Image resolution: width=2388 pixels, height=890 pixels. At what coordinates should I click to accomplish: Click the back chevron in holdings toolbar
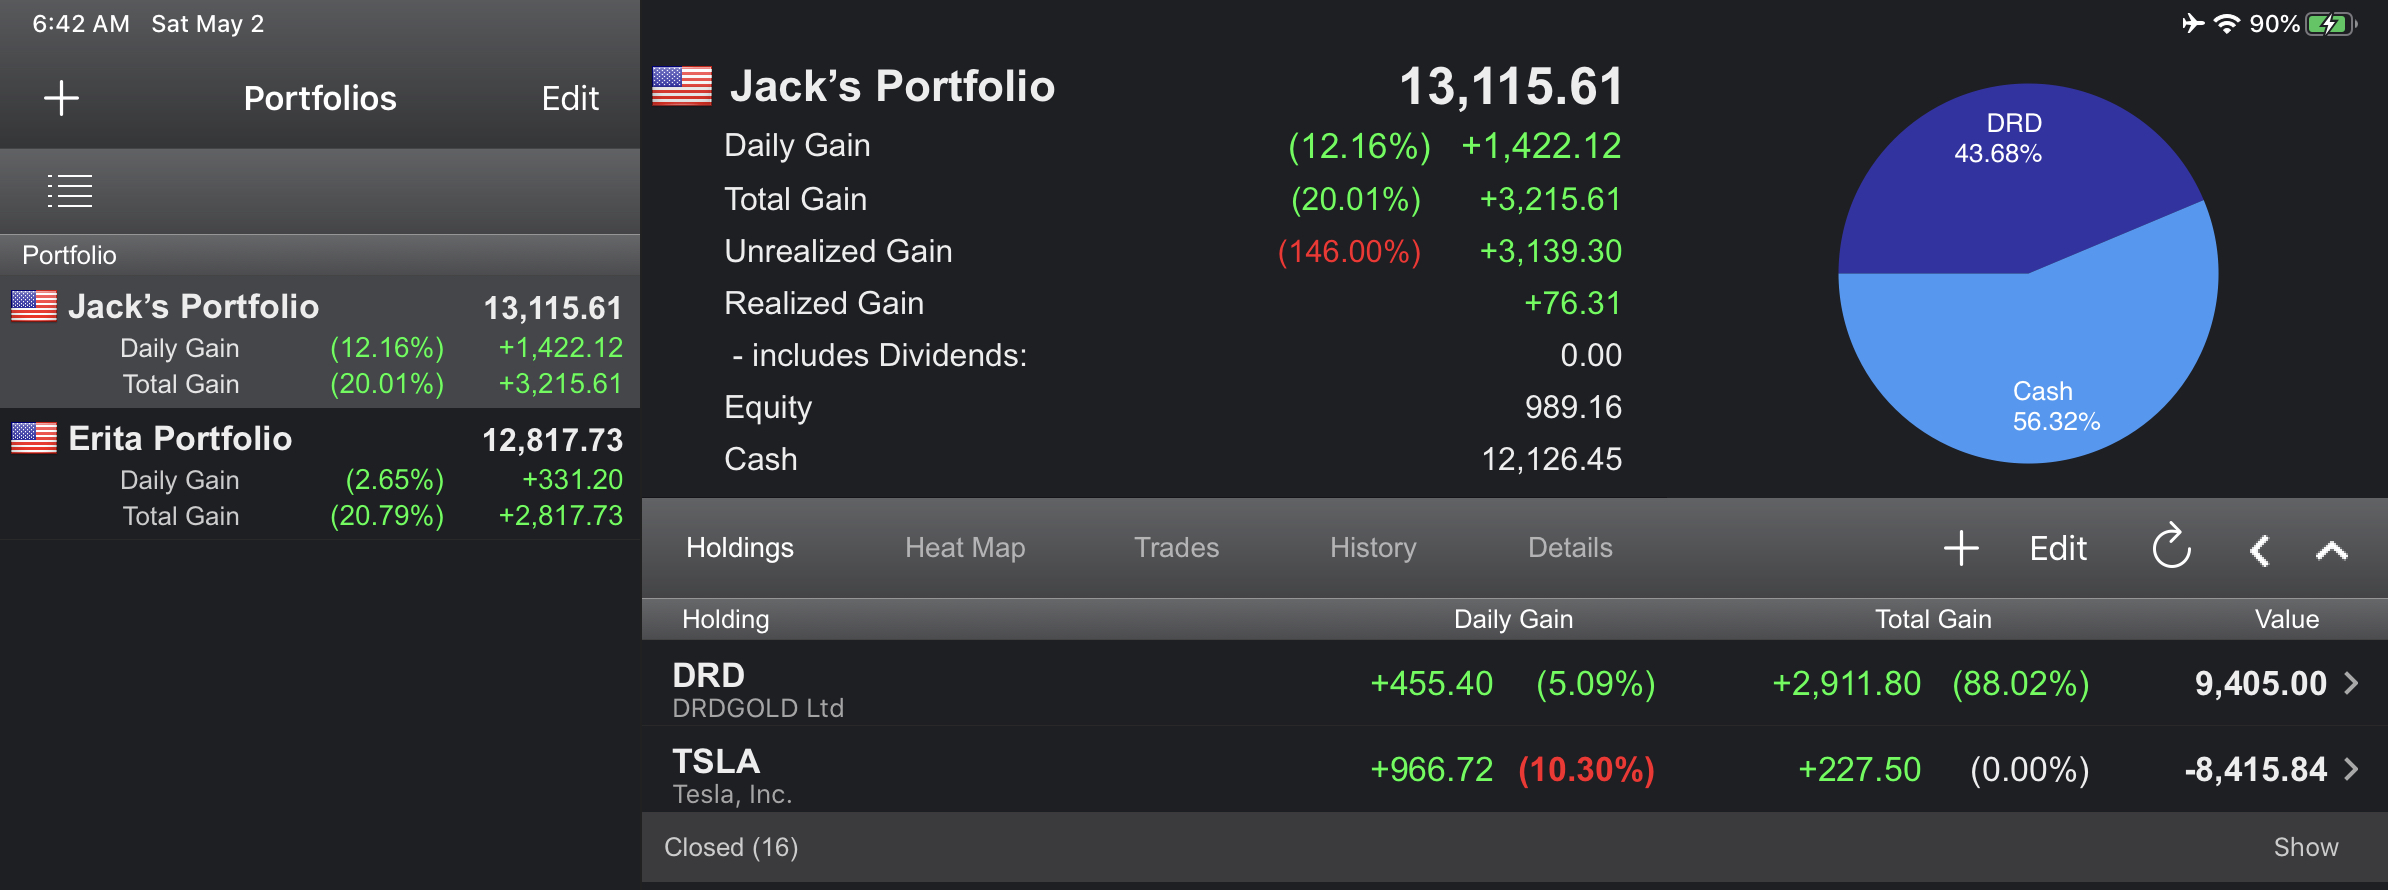2259,550
